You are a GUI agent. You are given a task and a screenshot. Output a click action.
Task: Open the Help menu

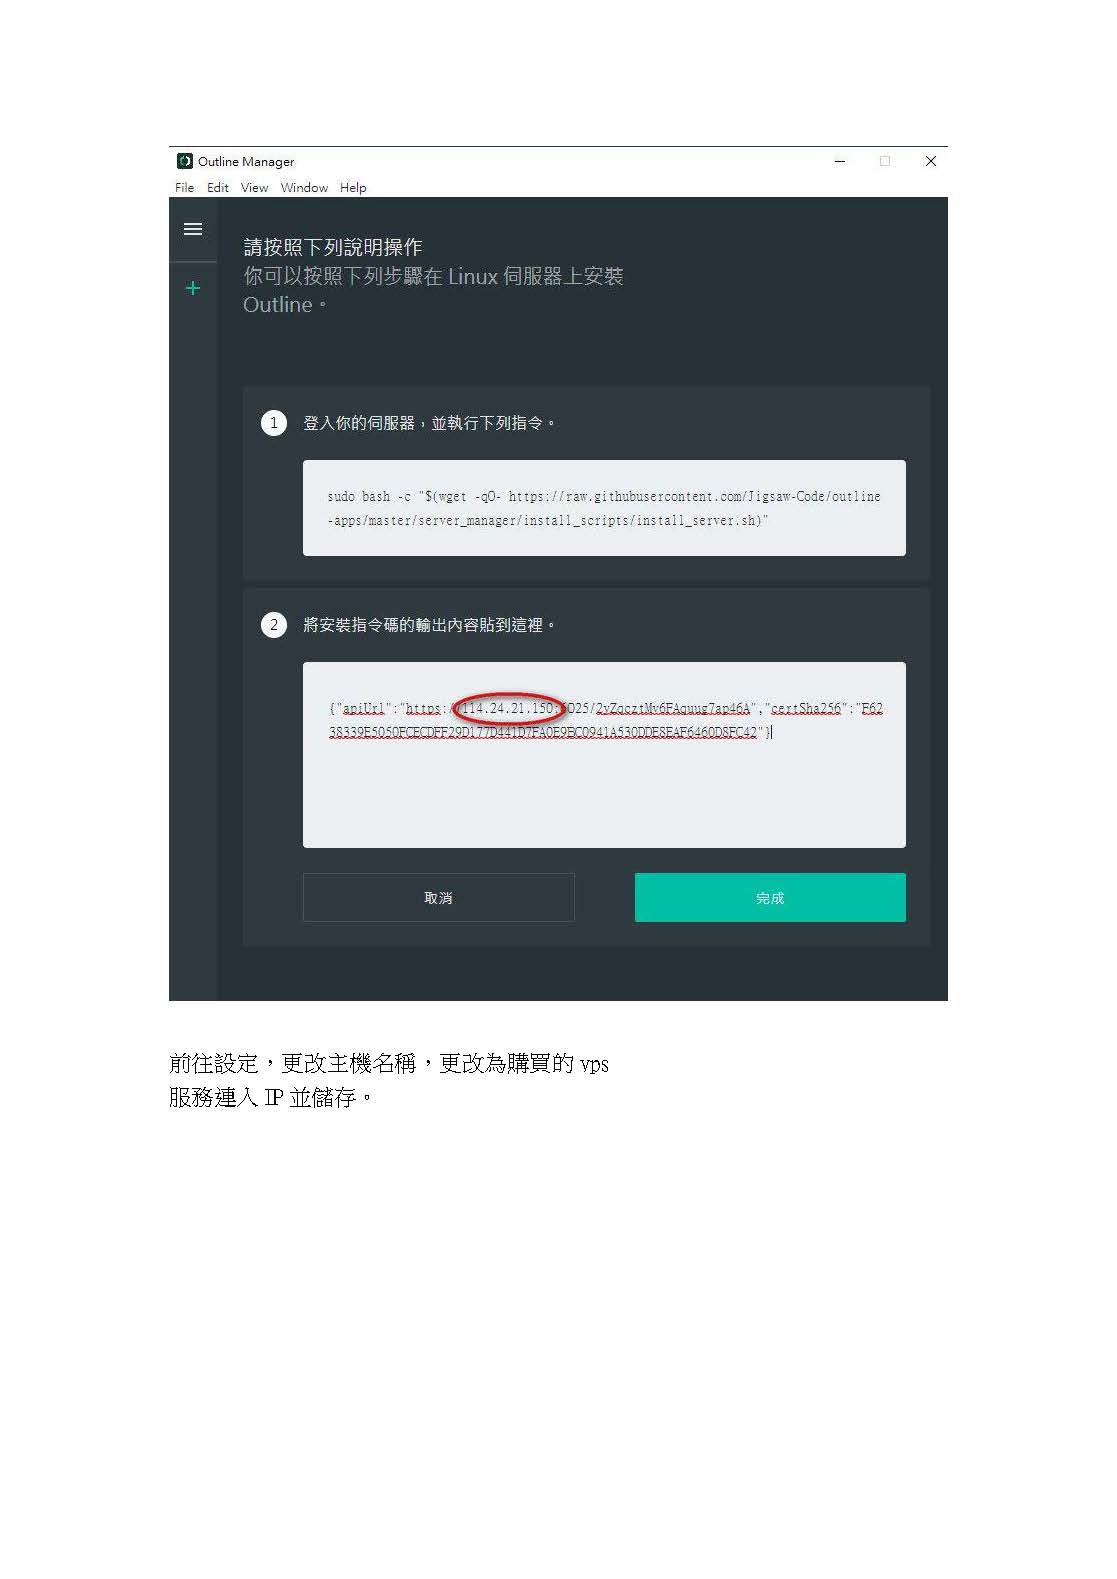tap(353, 187)
